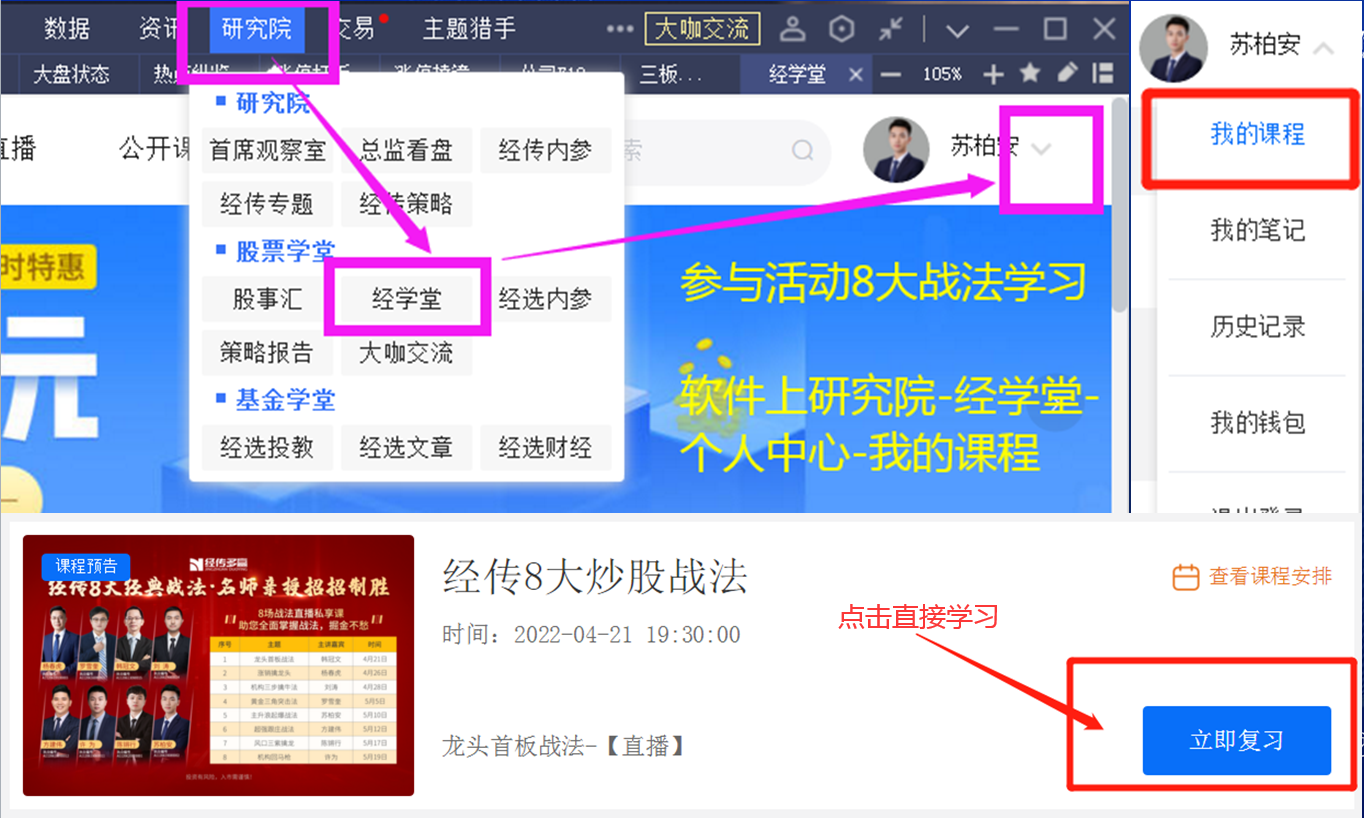Open the 数据 menu
This screenshot has width=1364, height=818.
68,28
